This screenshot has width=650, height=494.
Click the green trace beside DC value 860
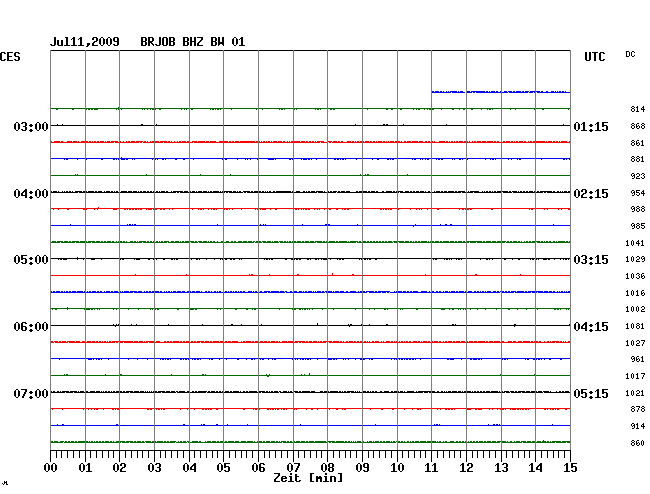pos(310,442)
